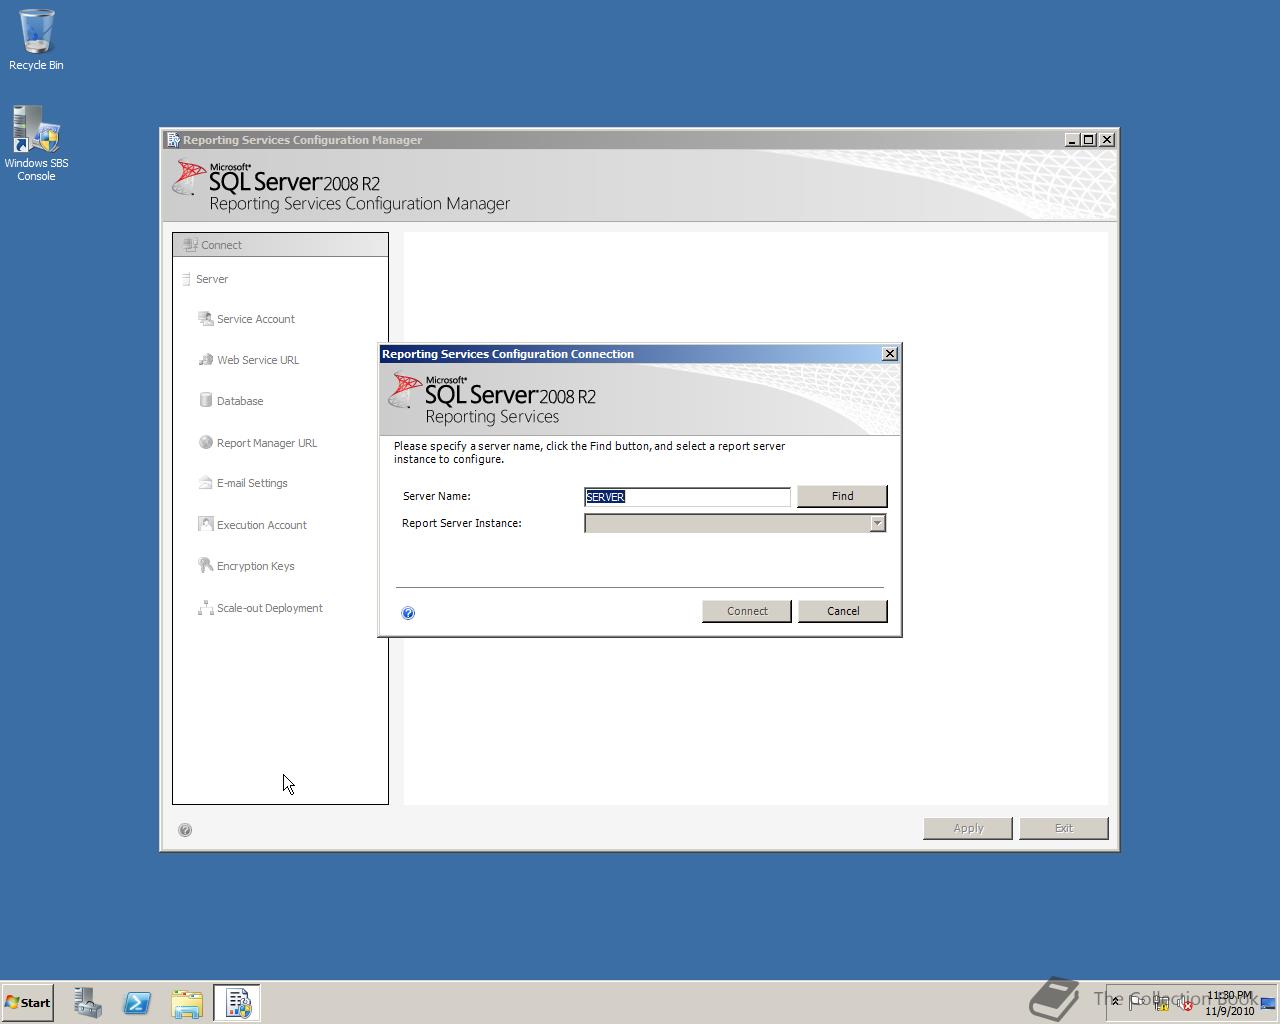Open the Database page
1280x1024 pixels.
click(240, 401)
